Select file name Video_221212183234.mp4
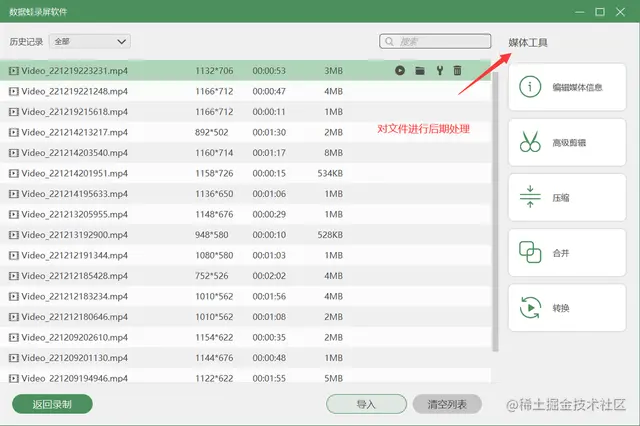Viewport: 640px width, 426px height. [x=74, y=296]
